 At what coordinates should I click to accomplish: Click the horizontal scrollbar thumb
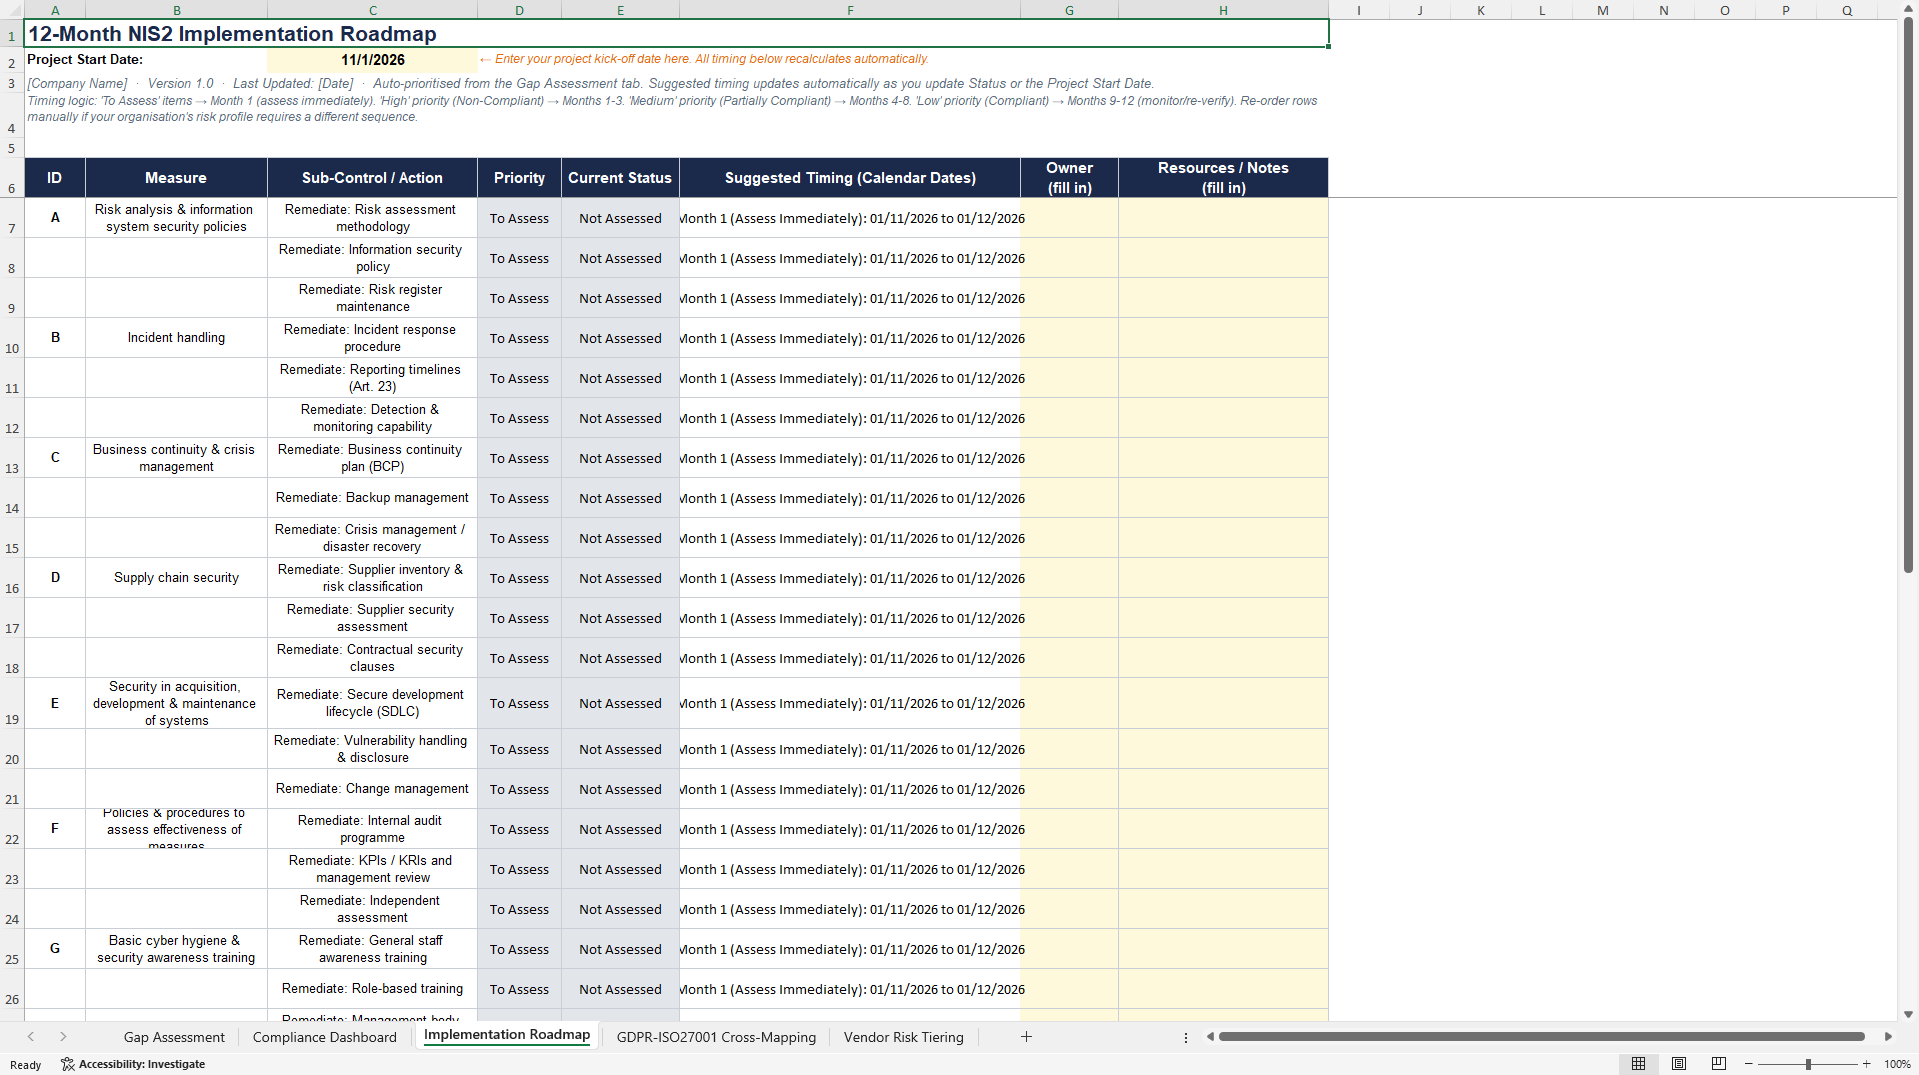pyautogui.click(x=1541, y=1037)
